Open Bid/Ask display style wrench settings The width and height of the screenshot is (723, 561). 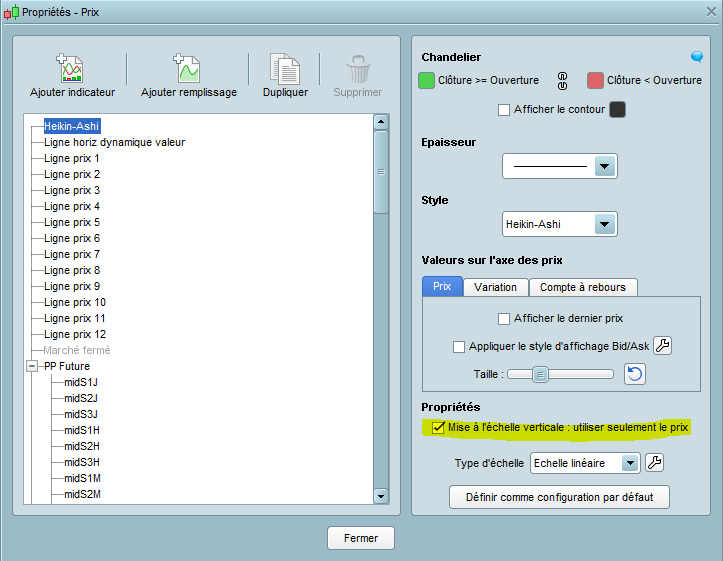(x=663, y=345)
